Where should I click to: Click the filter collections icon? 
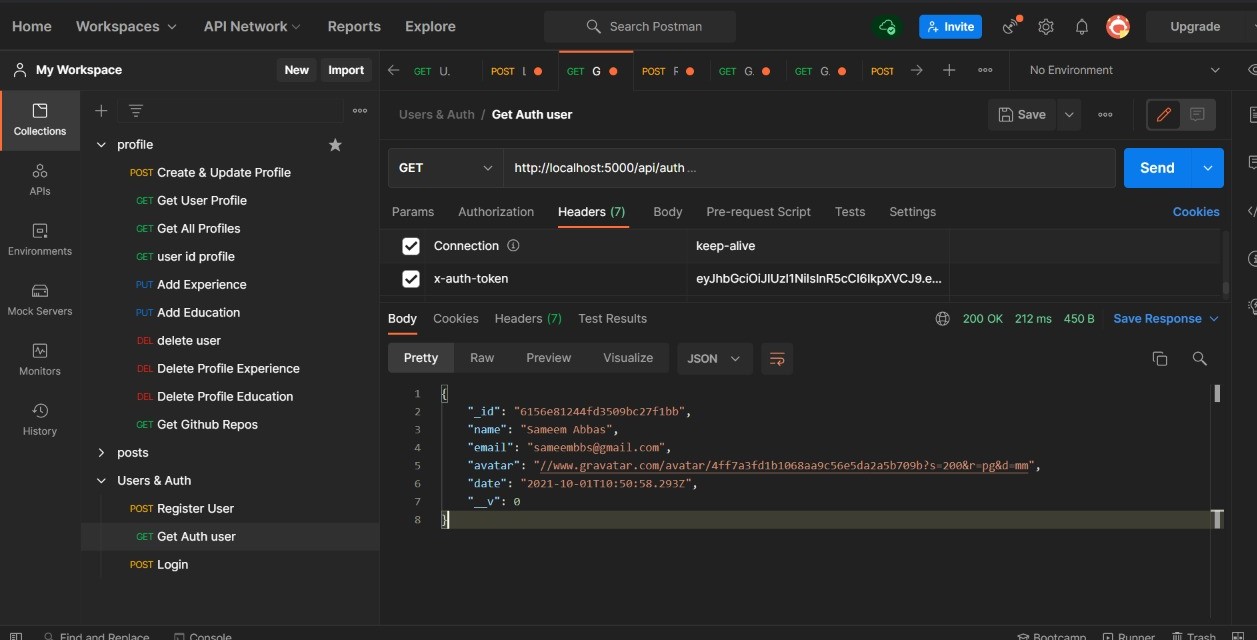pos(136,111)
